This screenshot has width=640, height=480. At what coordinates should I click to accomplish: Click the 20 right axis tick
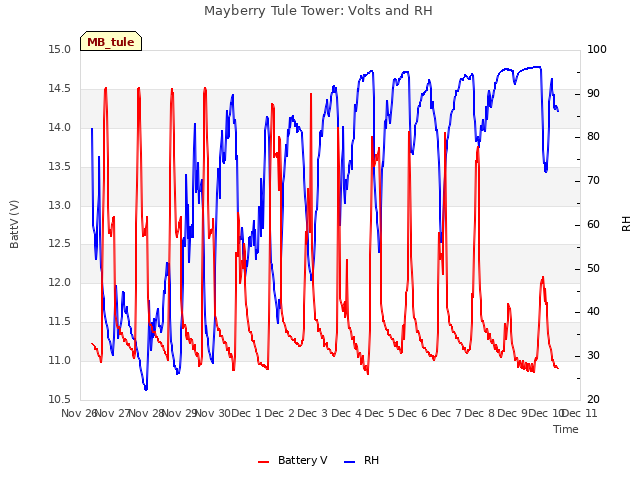point(593,399)
